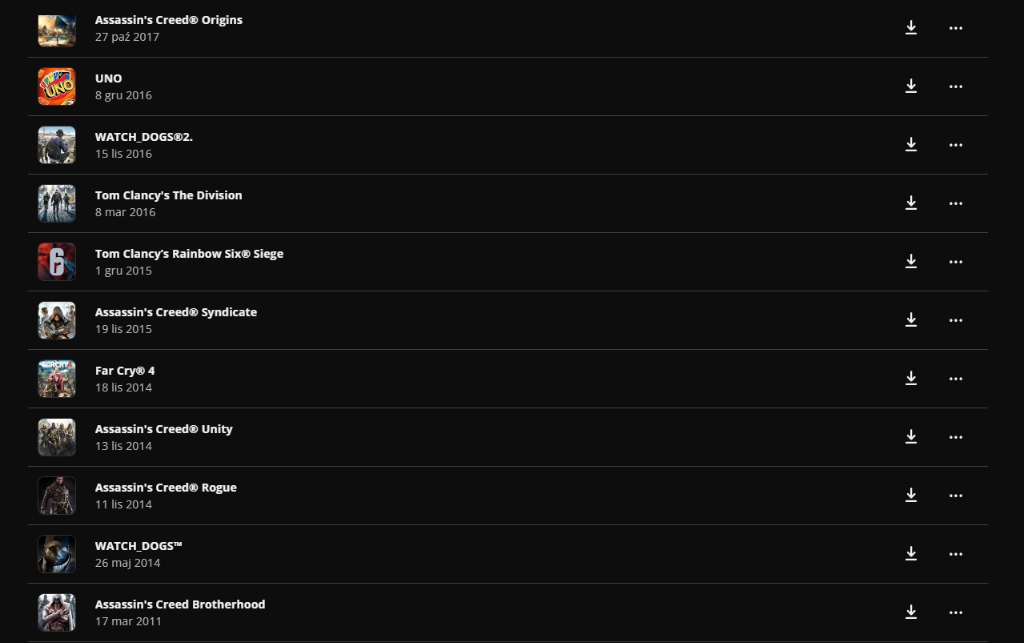Image resolution: width=1024 pixels, height=643 pixels.
Task: Click the UNO game thumbnail
Action: coord(57,87)
